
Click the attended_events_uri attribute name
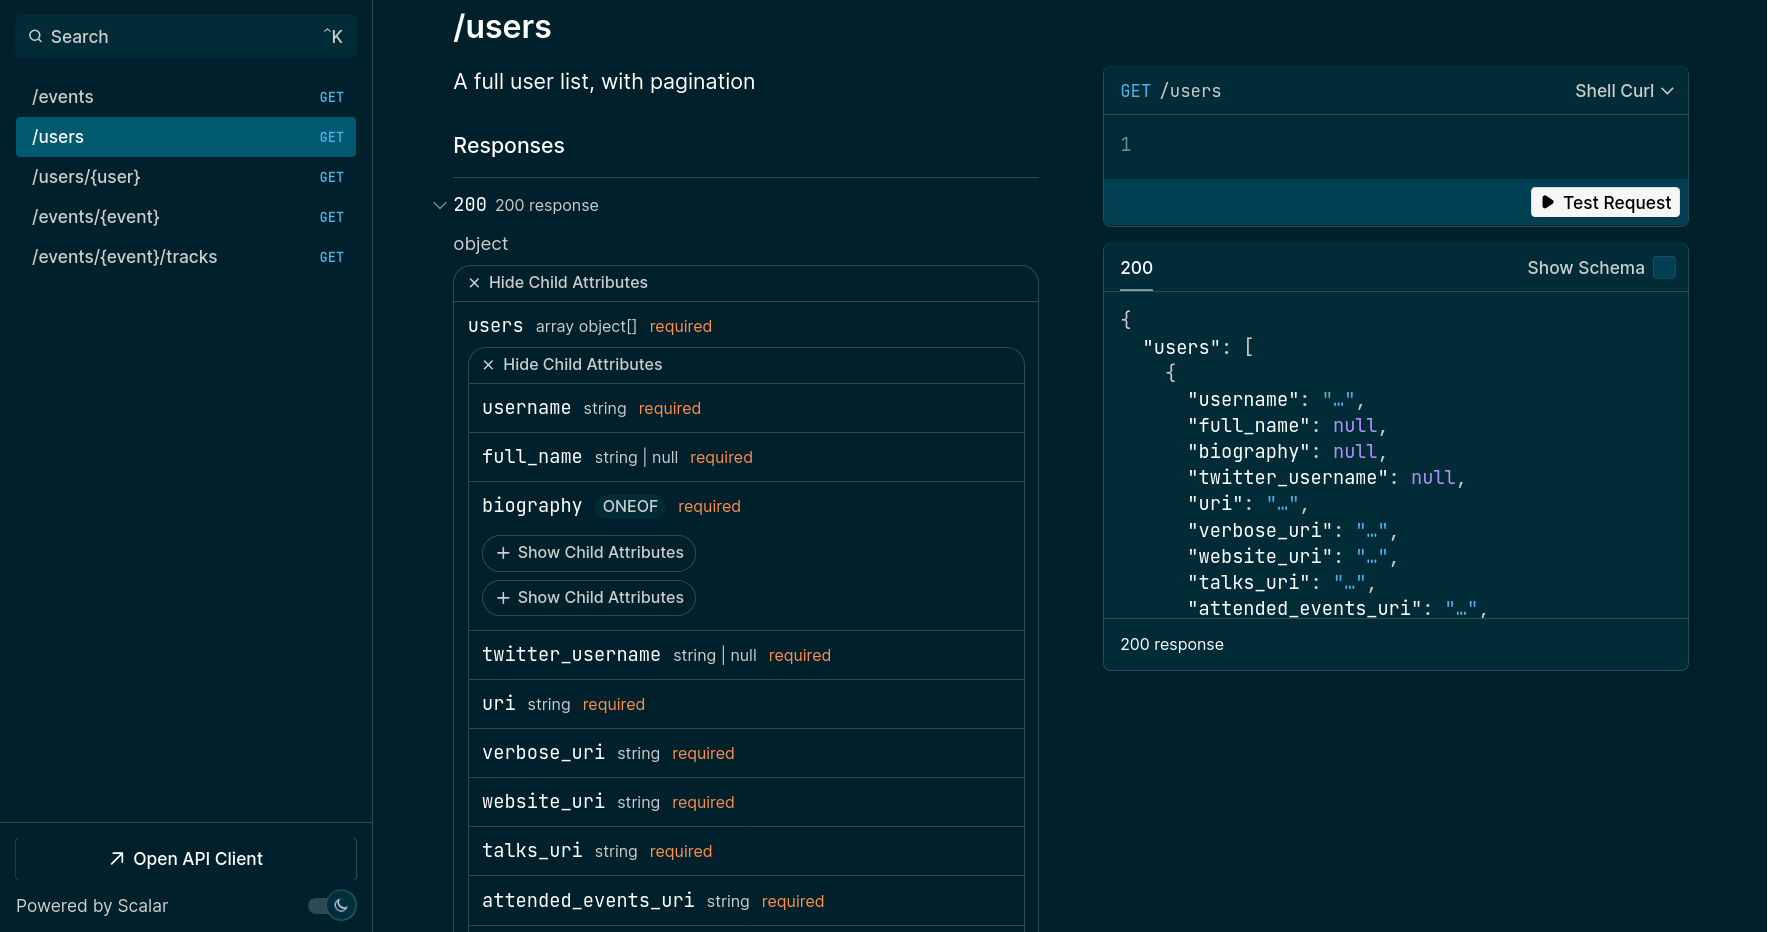pos(588,901)
